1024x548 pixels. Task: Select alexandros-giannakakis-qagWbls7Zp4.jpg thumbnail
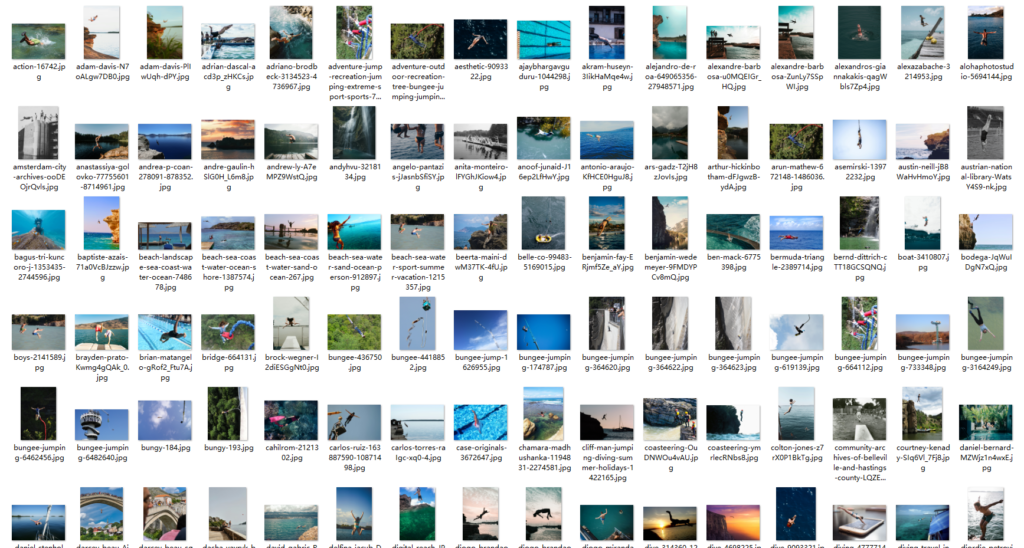pos(860,33)
